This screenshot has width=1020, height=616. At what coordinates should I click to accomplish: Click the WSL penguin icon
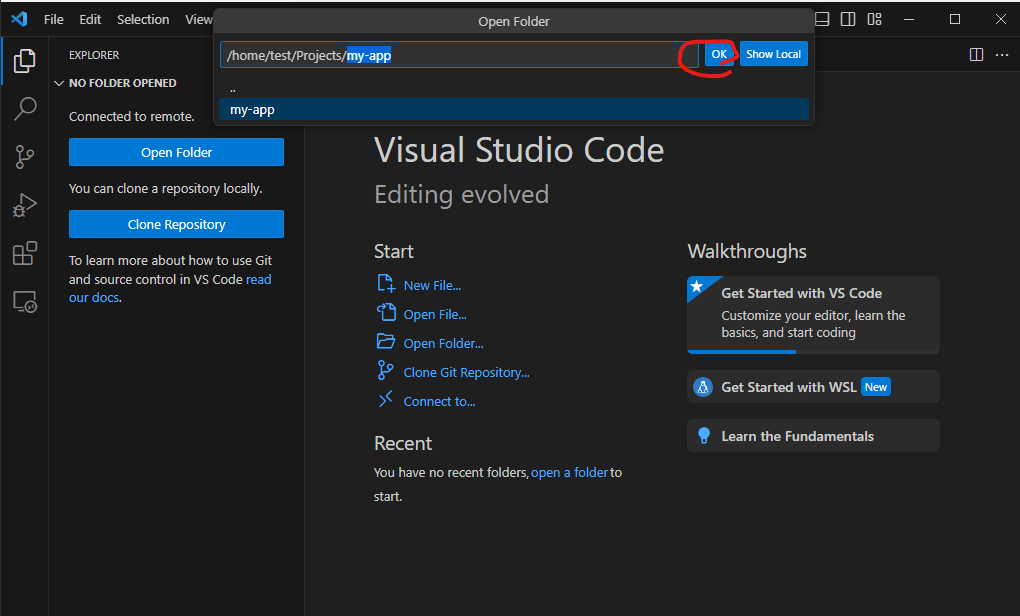703,387
